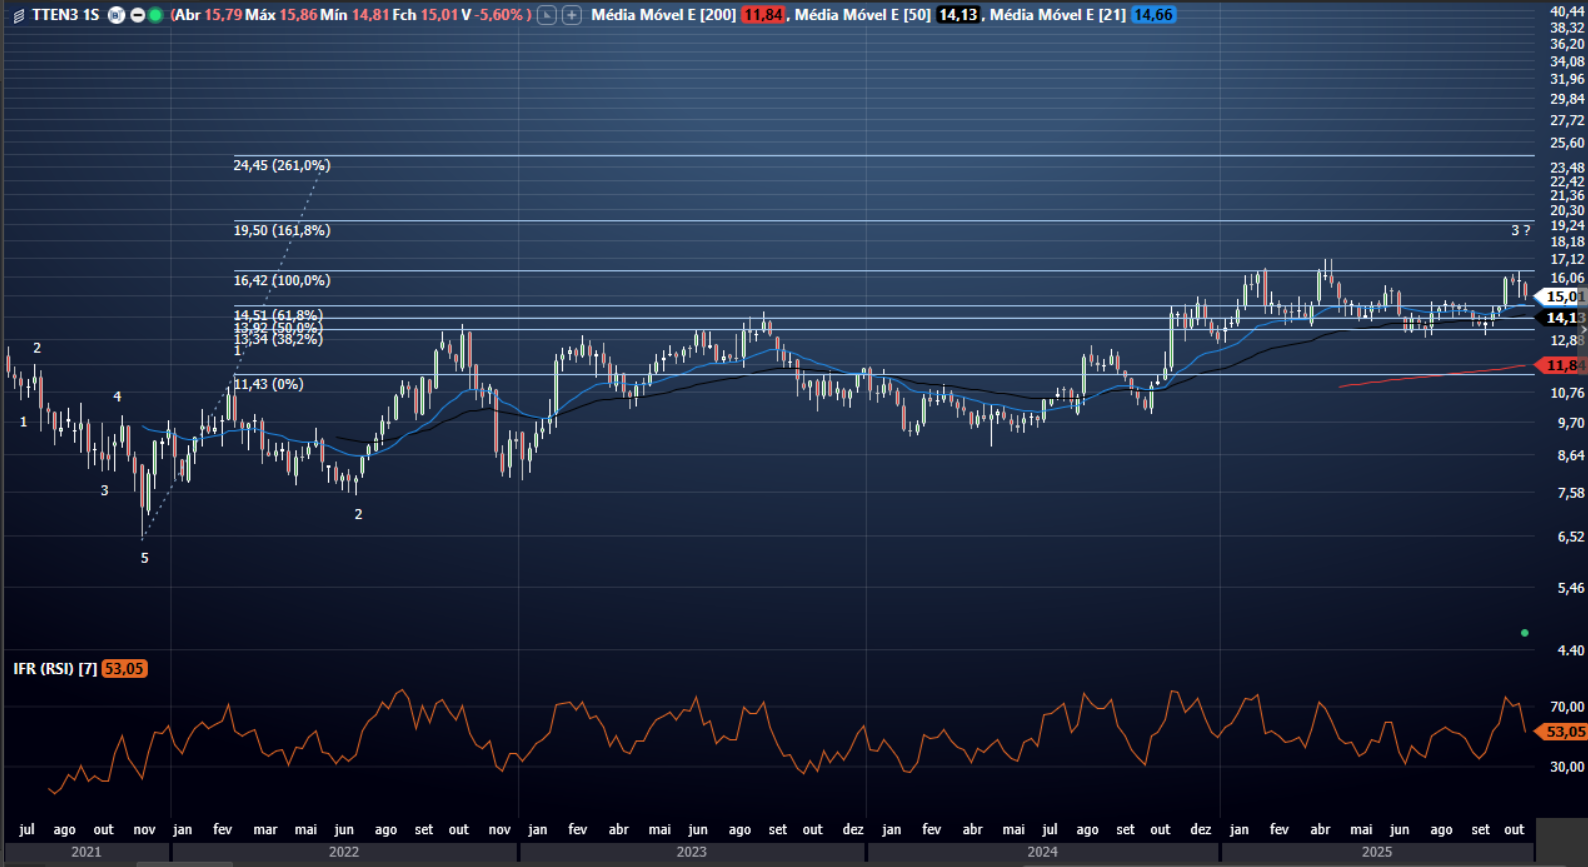
Task: Click the small green dot on chart
Action: click(x=1524, y=633)
